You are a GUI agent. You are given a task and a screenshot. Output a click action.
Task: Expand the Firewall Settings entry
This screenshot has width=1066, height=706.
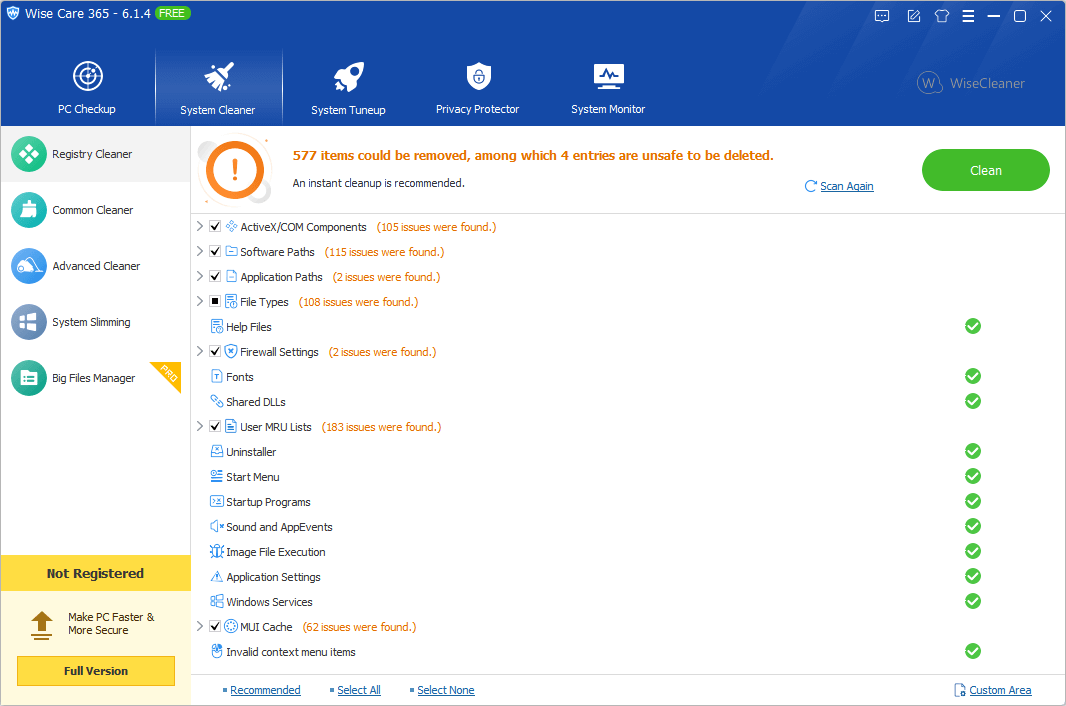click(x=200, y=352)
